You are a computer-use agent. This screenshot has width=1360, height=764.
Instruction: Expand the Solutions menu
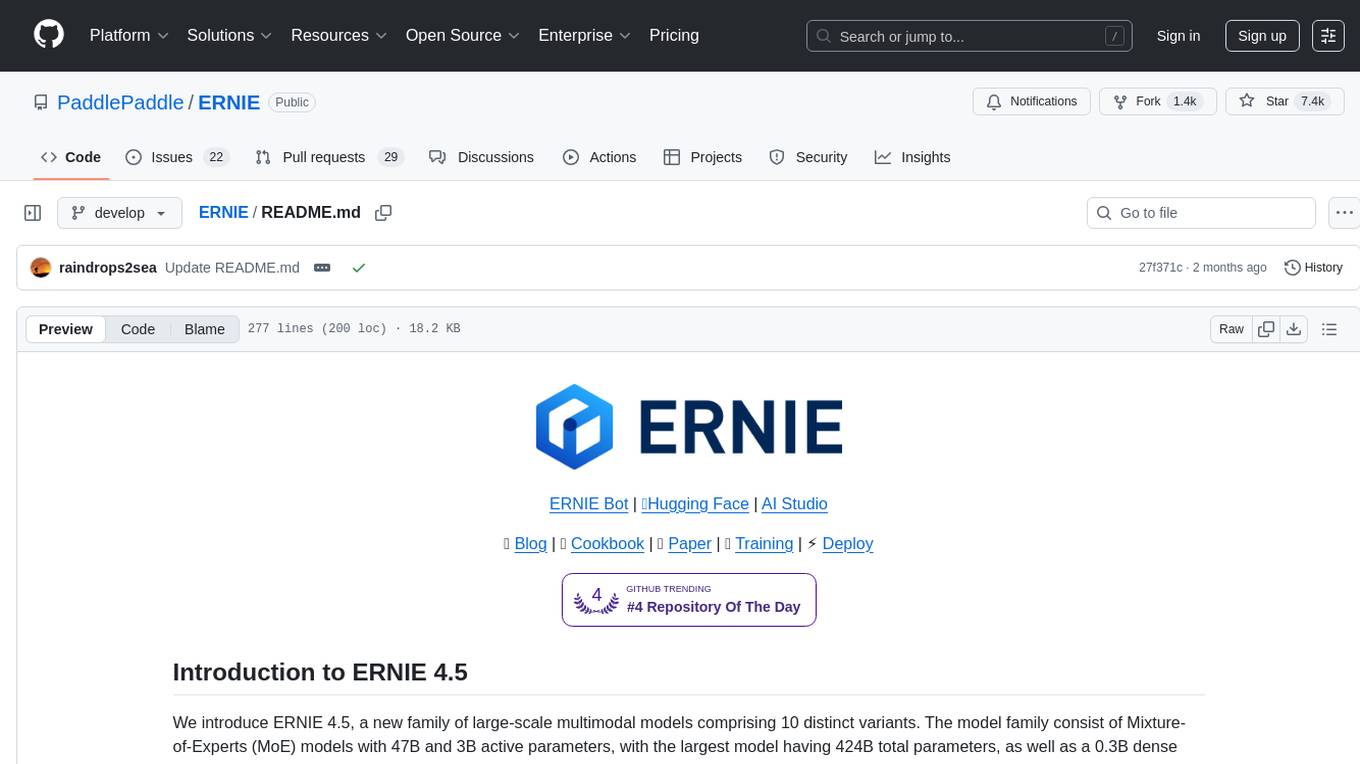230,35
